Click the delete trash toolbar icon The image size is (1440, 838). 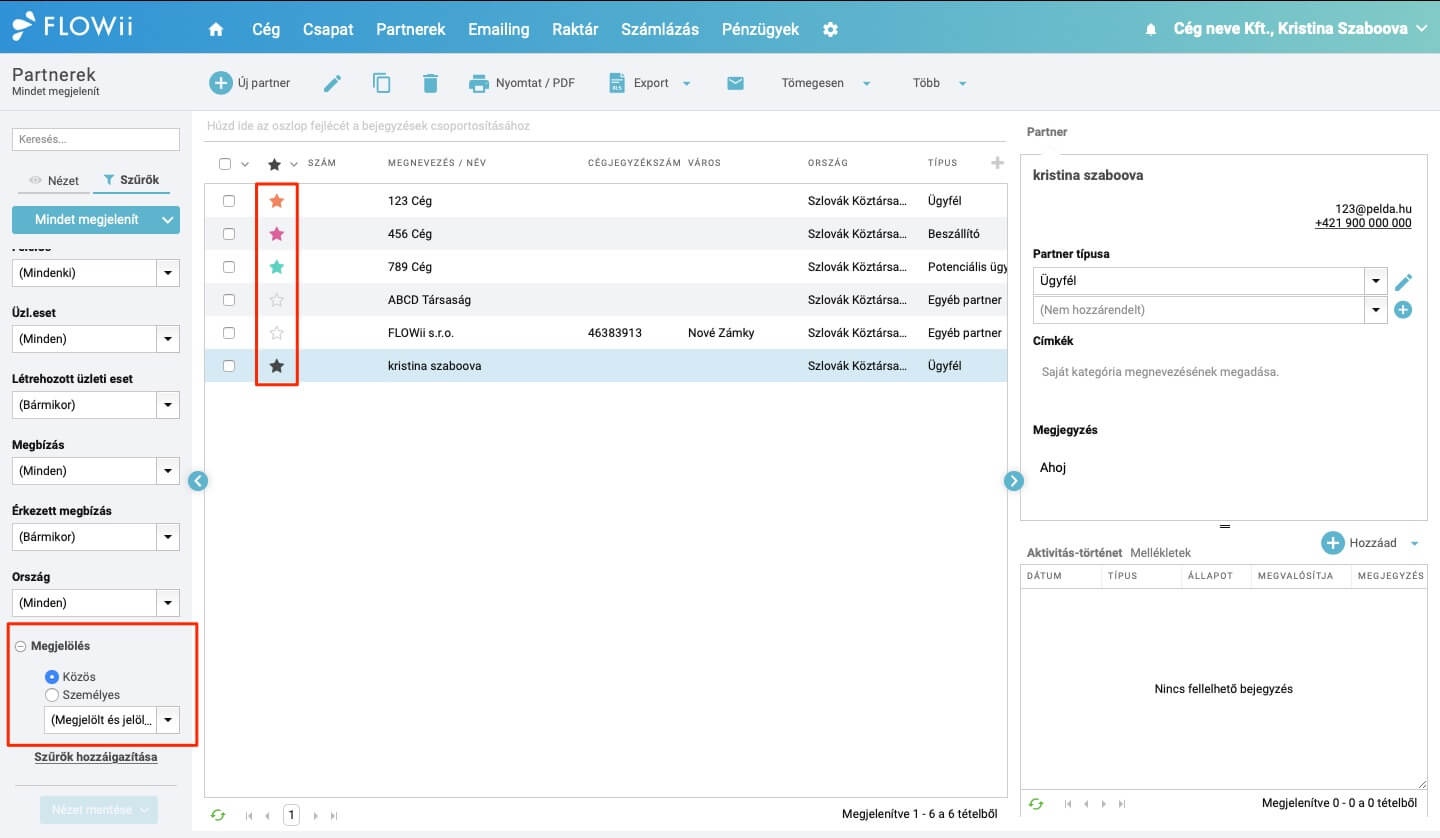pyautogui.click(x=430, y=83)
